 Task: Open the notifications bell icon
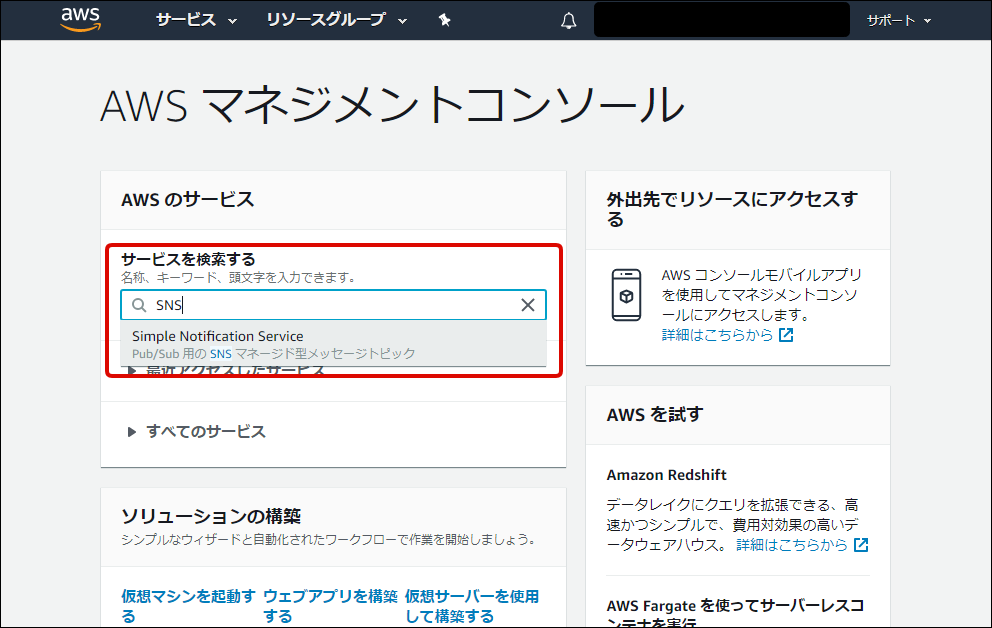tap(569, 21)
